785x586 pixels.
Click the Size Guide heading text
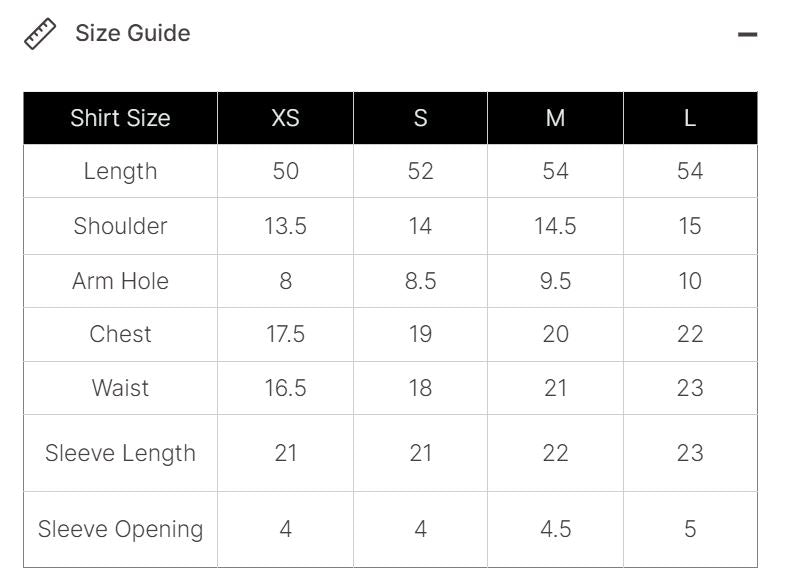pyautogui.click(x=132, y=33)
